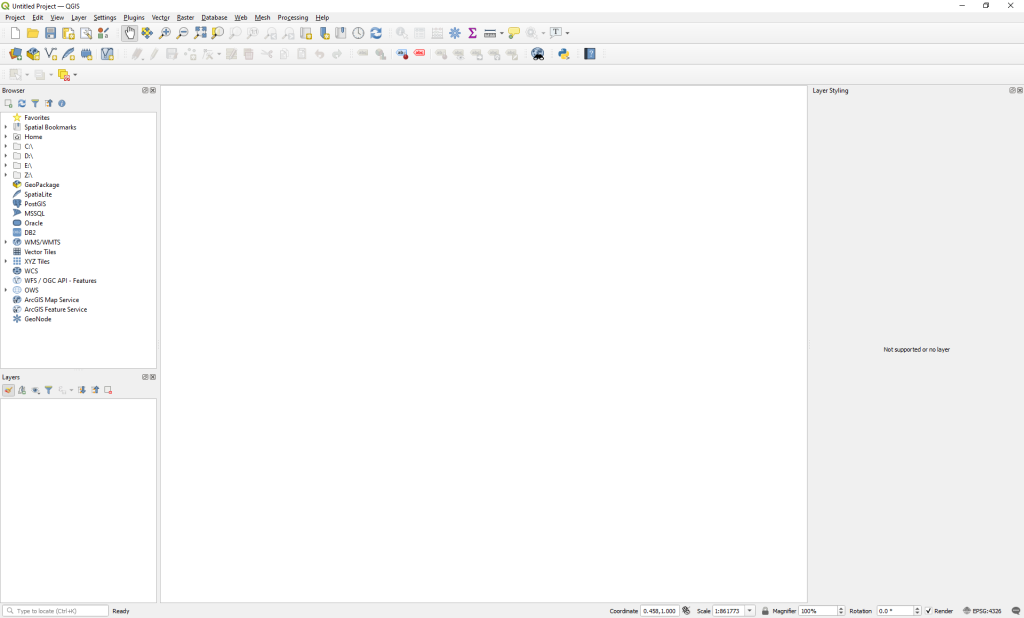The image size is (1024, 618).
Task: Select the Pan Map tool
Action: pyautogui.click(x=130, y=32)
